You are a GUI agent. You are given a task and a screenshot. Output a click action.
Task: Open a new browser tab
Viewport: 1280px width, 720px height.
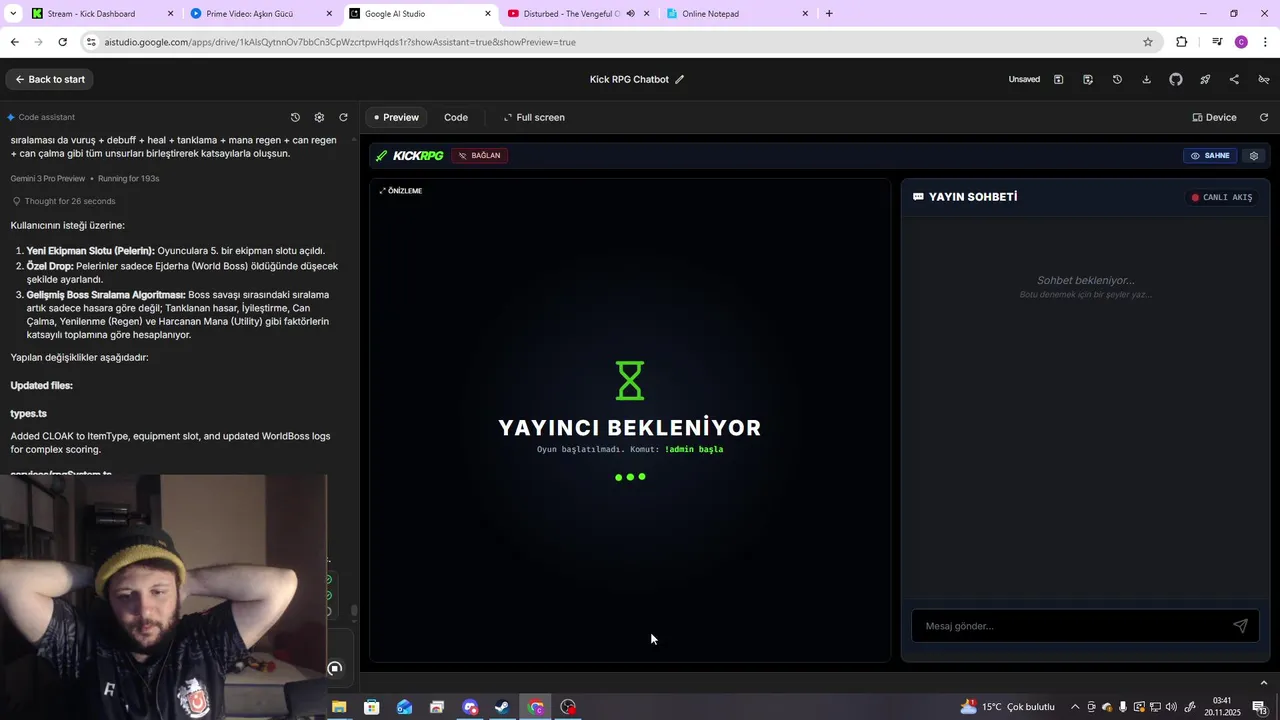point(829,14)
